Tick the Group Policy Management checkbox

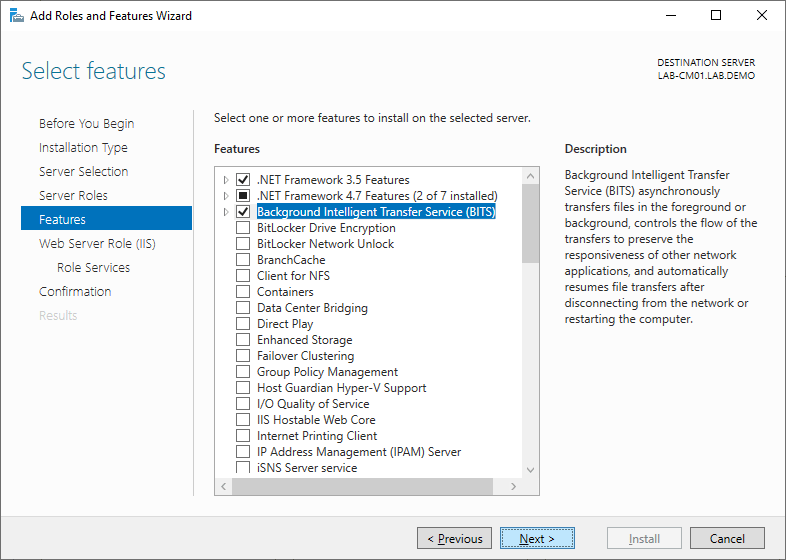[242, 372]
